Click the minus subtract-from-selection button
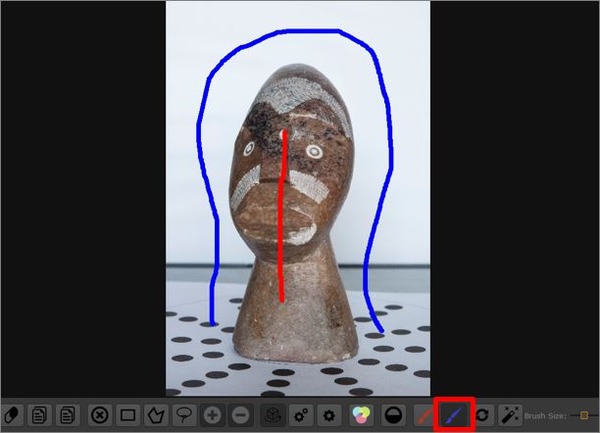The height and width of the screenshot is (433, 600). click(x=241, y=415)
